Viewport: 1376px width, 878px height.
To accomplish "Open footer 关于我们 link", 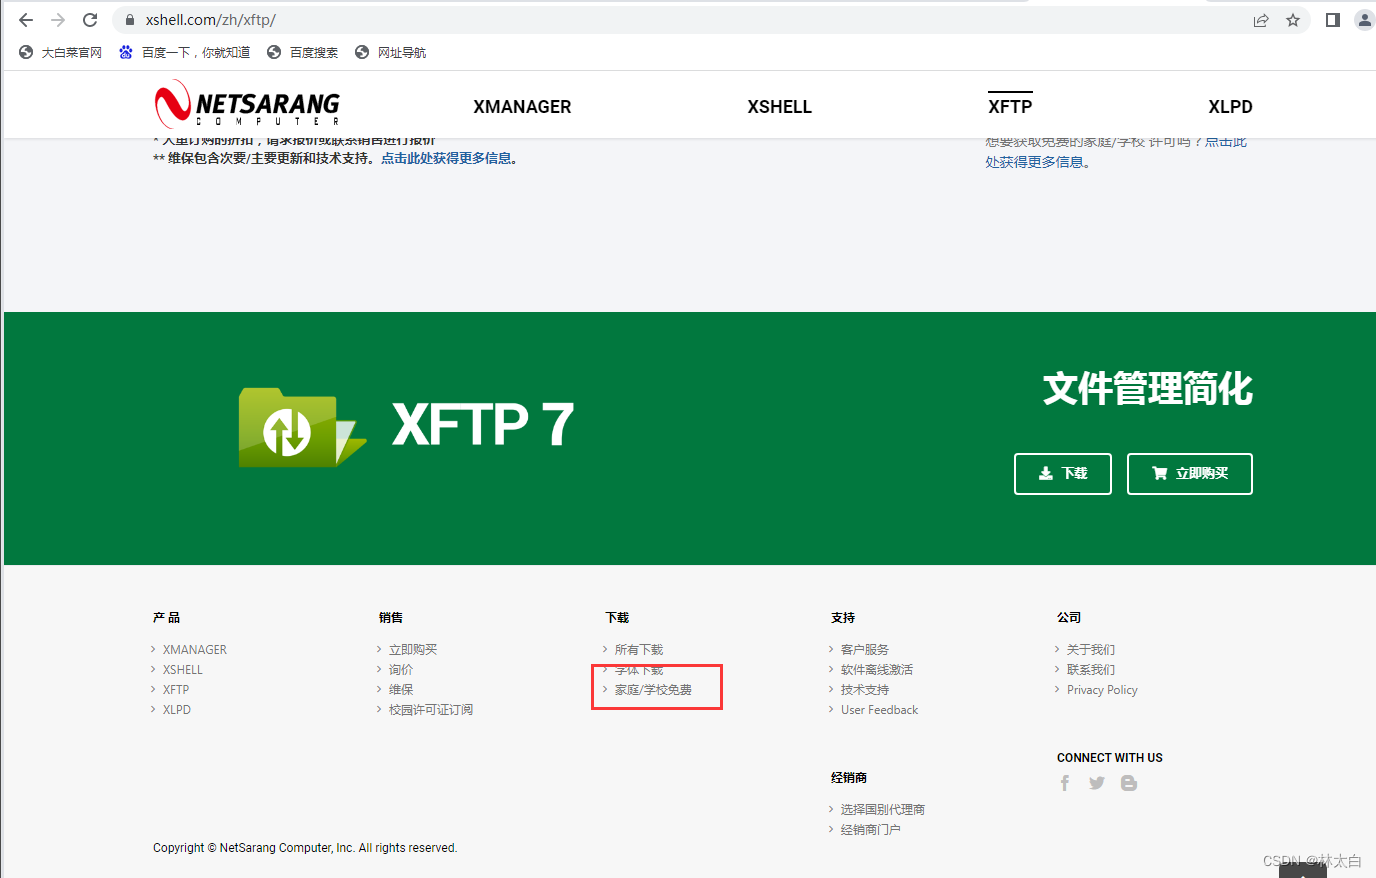I will tap(1091, 650).
